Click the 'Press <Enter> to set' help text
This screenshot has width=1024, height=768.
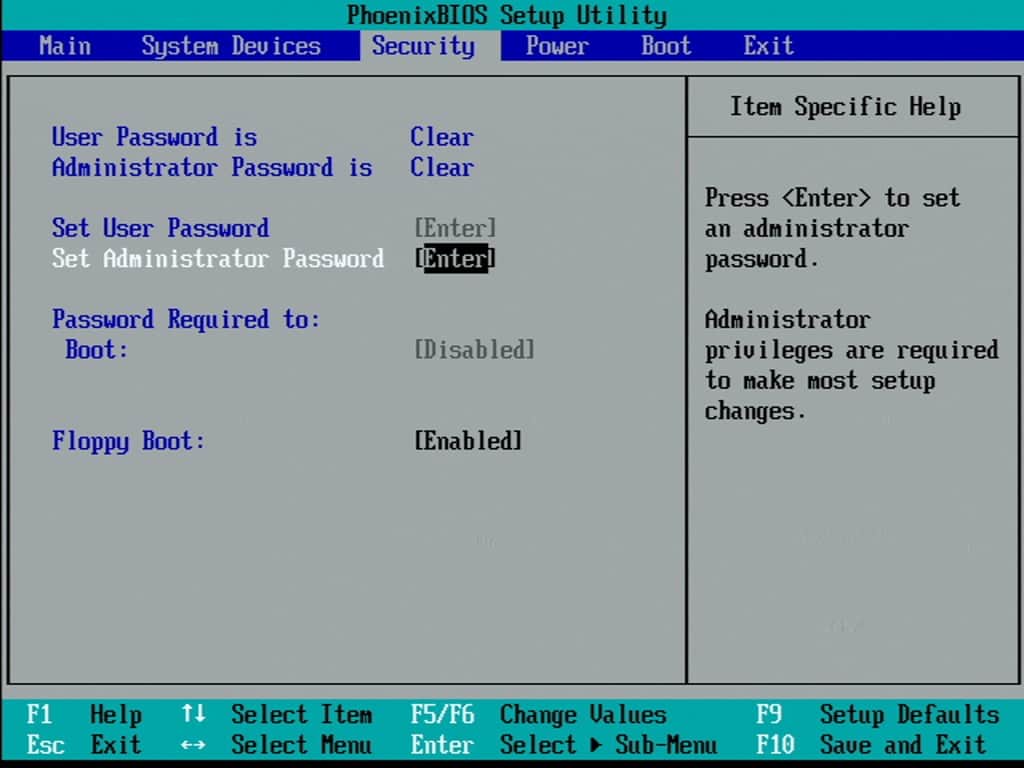(x=833, y=198)
